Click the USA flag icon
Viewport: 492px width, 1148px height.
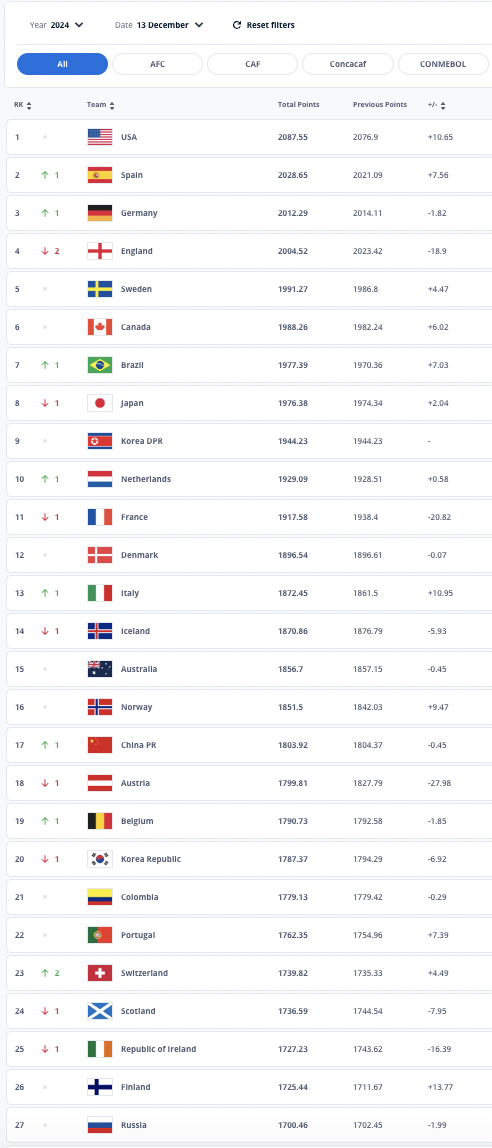pos(100,137)
